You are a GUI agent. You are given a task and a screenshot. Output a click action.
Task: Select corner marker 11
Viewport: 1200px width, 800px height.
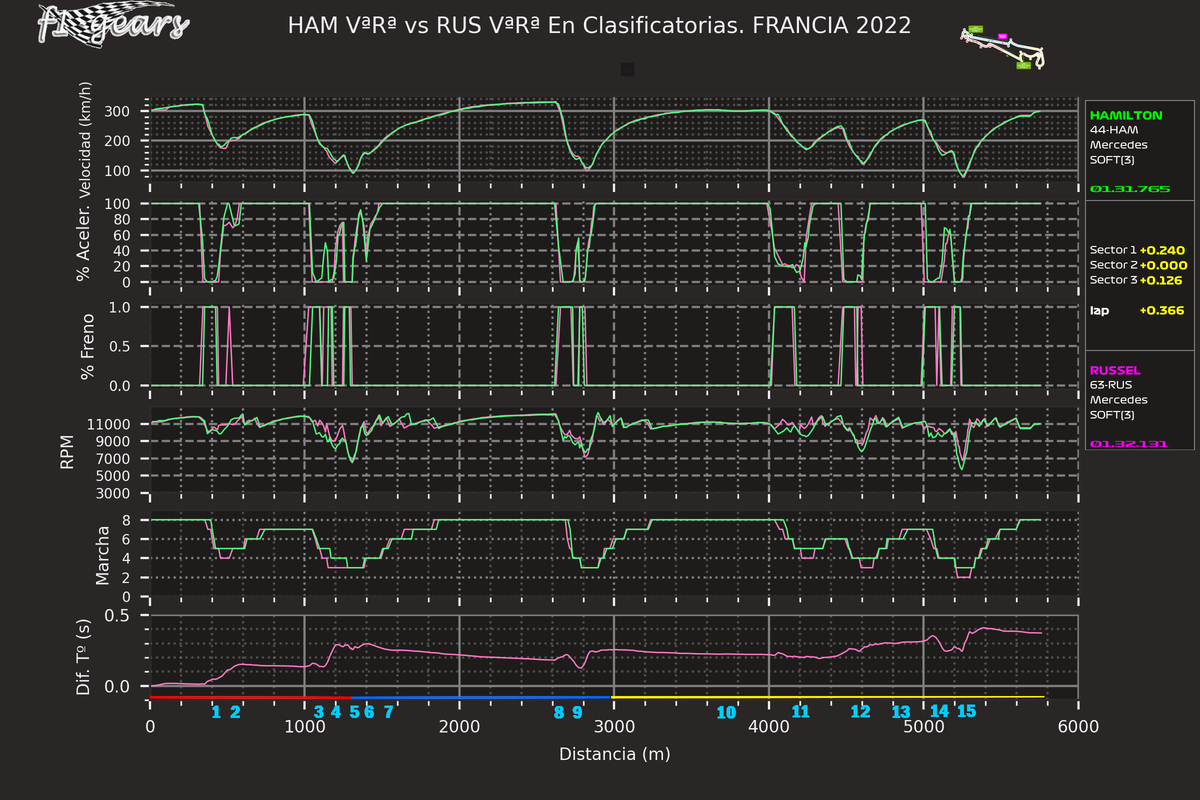800,712
